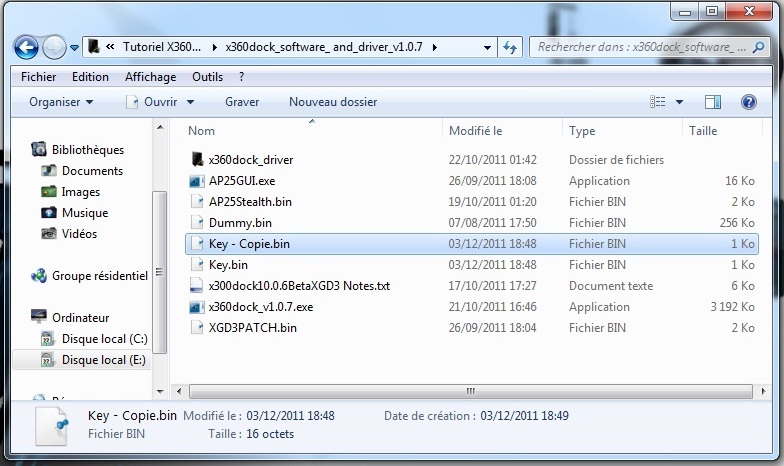Open Vidéos library in sidebar
Screen dimensions: 784x466
79,234
